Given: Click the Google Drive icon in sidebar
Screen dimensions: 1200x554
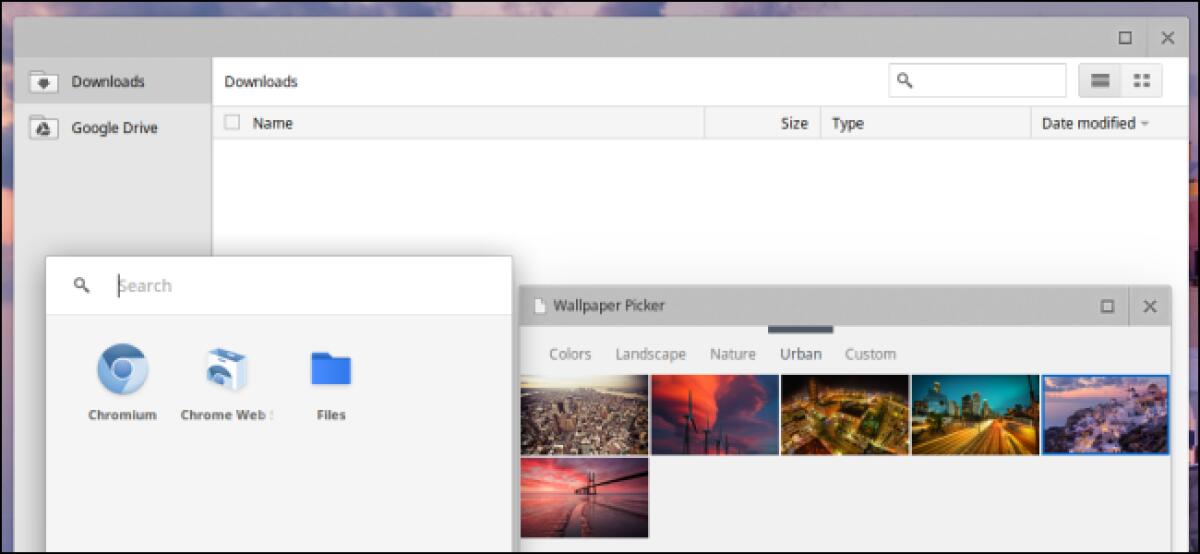Looking at the screenshot, I should [x=43, y=128].
